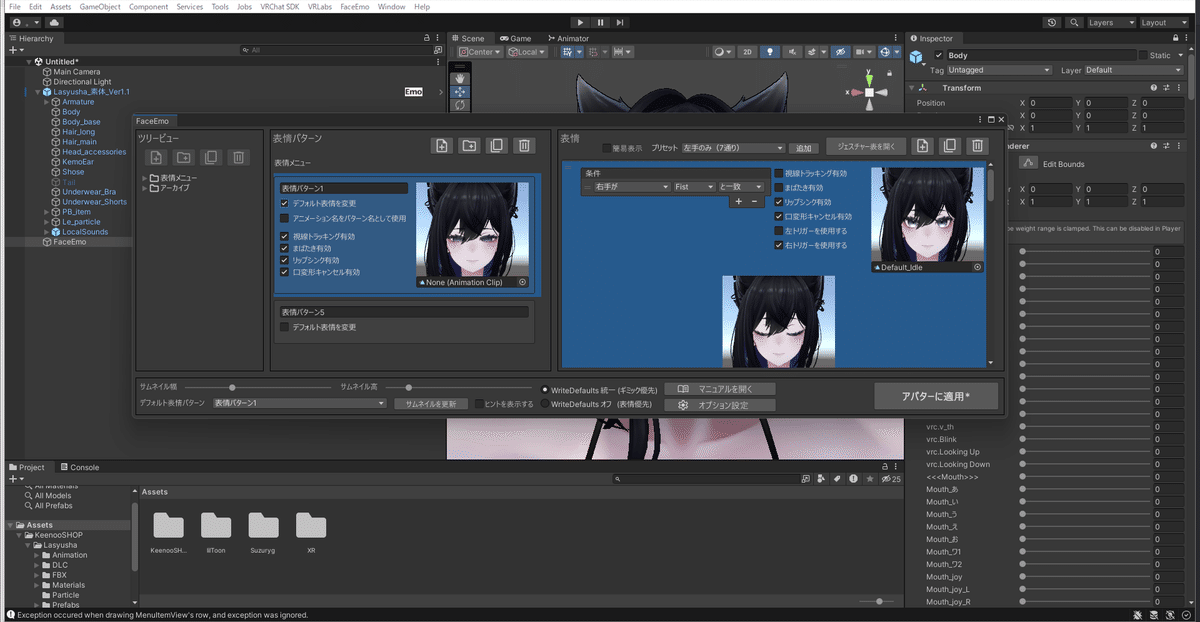Click ジェスチャー表を開く button
1200x622 pixels.
click(x=866, y=146)
